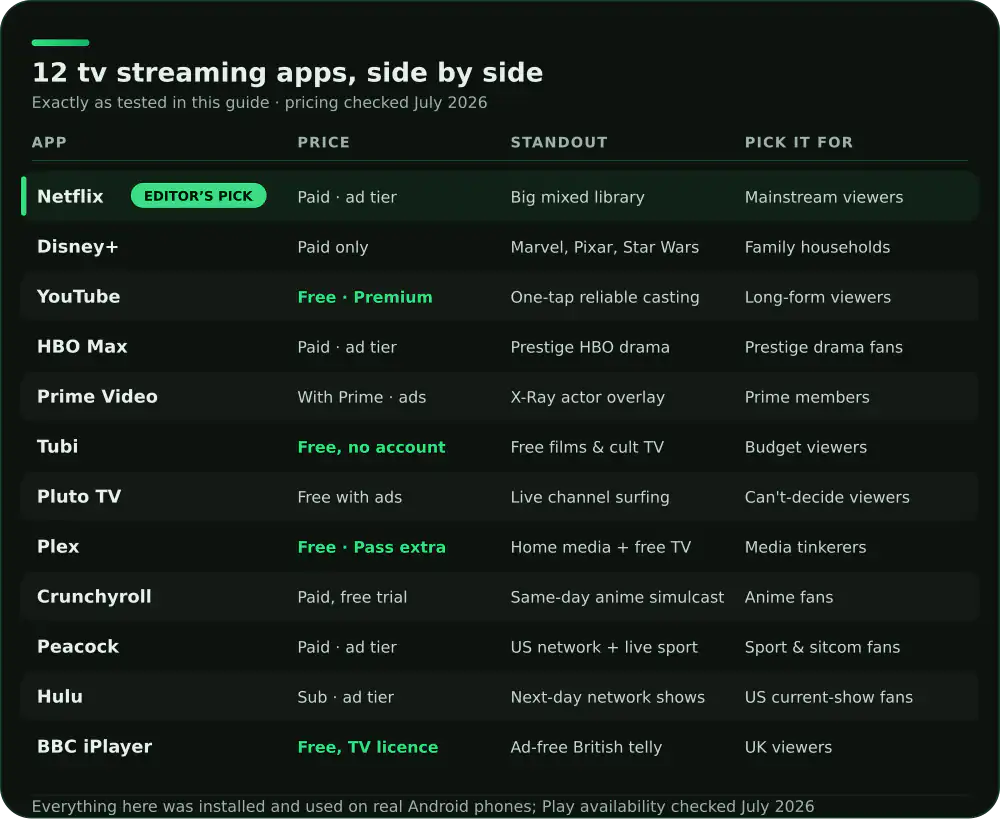The height and width of the screenshot is (819, 1000).
Task: Select the Hulu app name
Action: click(60, 697)
